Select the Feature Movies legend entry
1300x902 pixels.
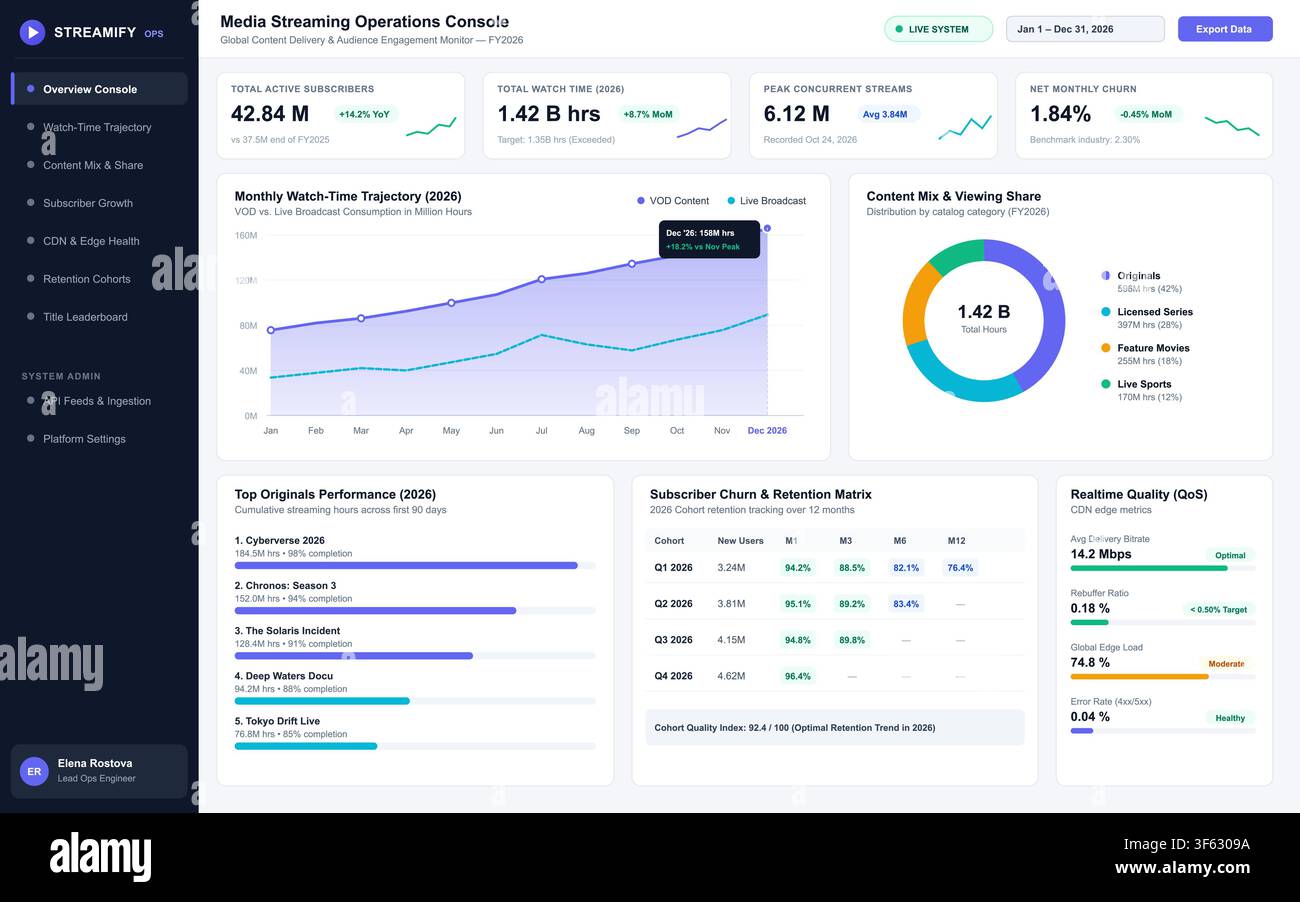coord(1145,354)
